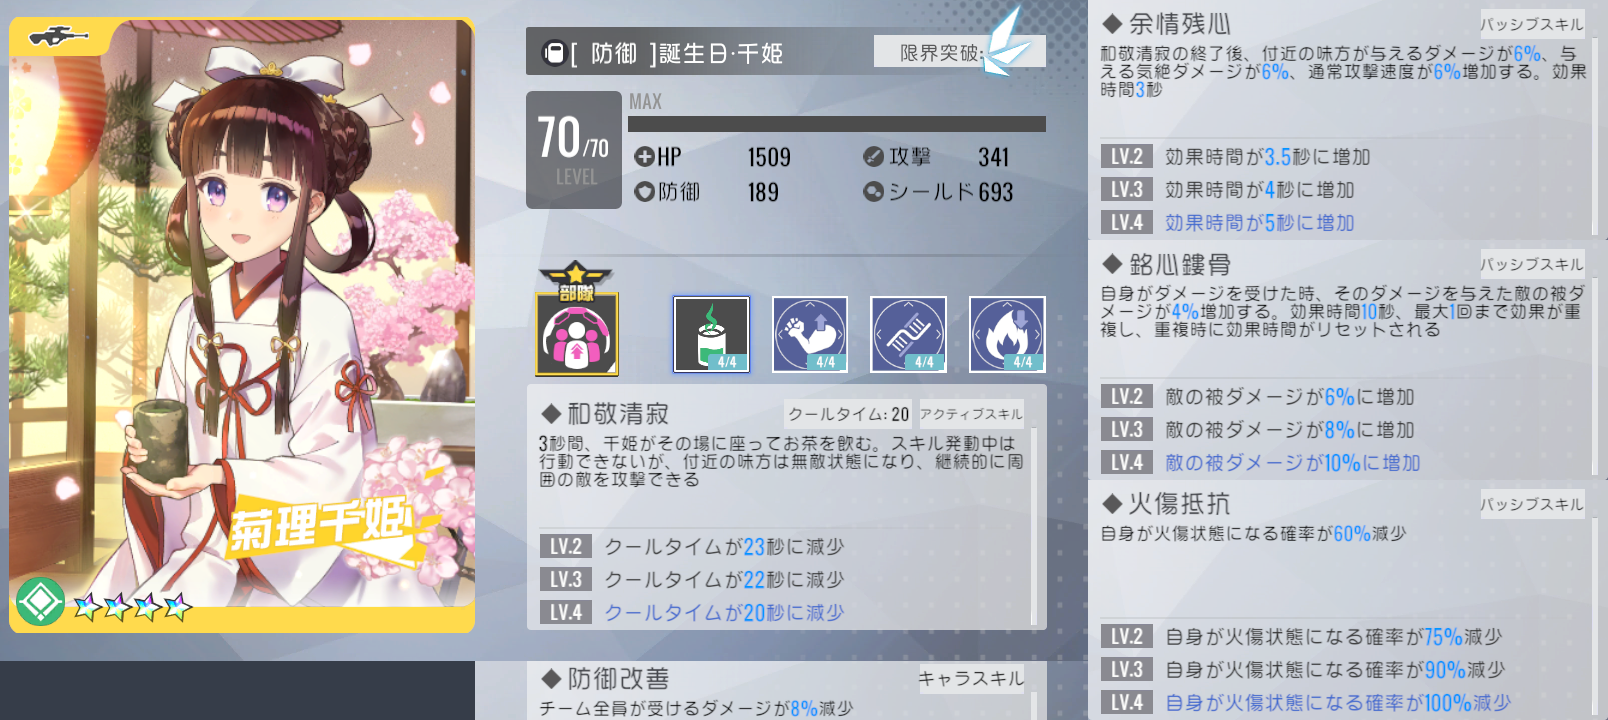This screenshot has height=720, width=1608.
Task: Select the tea cup skill icon
Action: click(711, 334)
